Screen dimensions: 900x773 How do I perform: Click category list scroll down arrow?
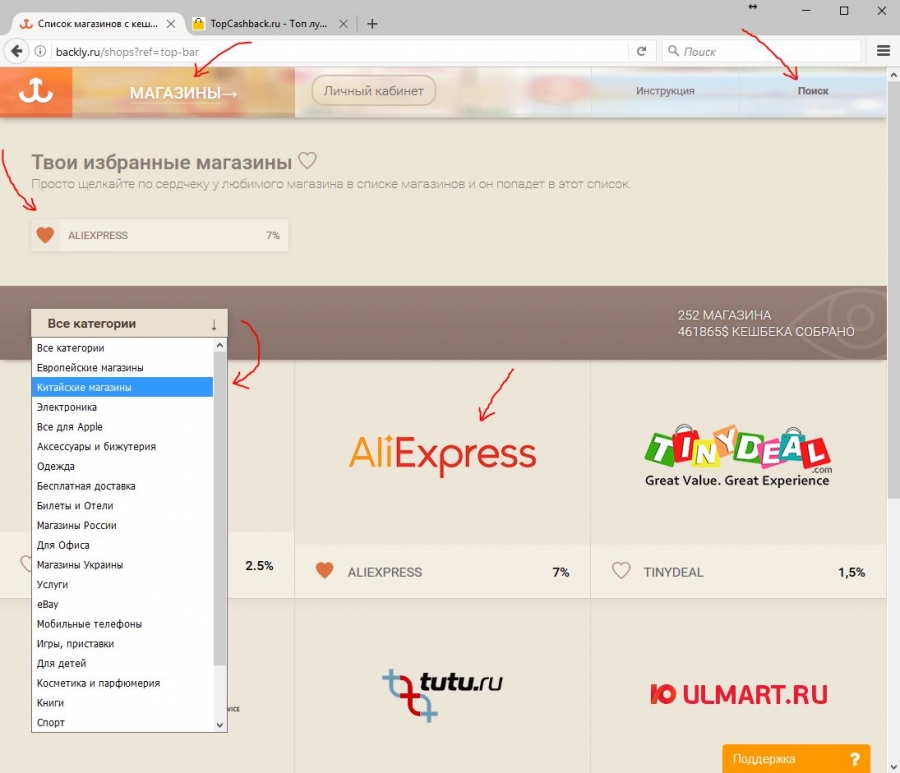(x=220, y=725)
